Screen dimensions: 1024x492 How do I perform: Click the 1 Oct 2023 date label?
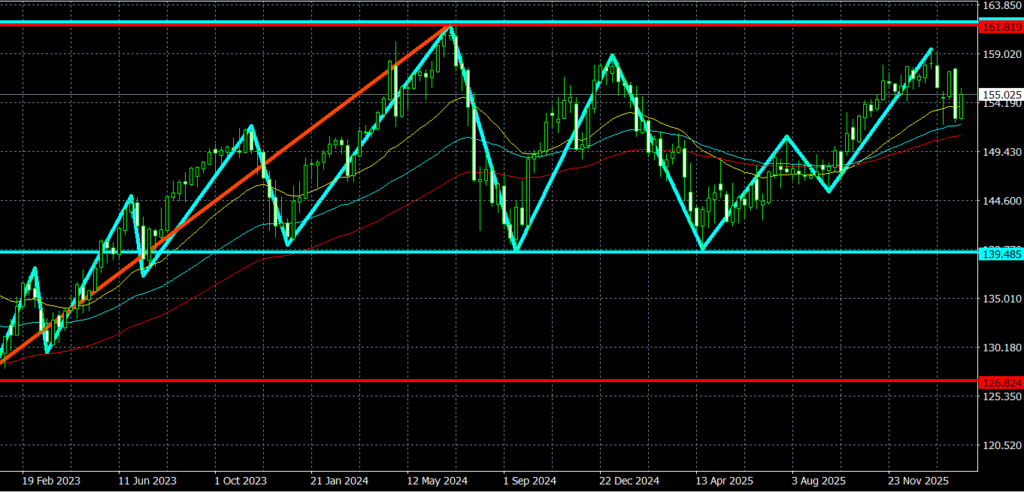[238, 480]
